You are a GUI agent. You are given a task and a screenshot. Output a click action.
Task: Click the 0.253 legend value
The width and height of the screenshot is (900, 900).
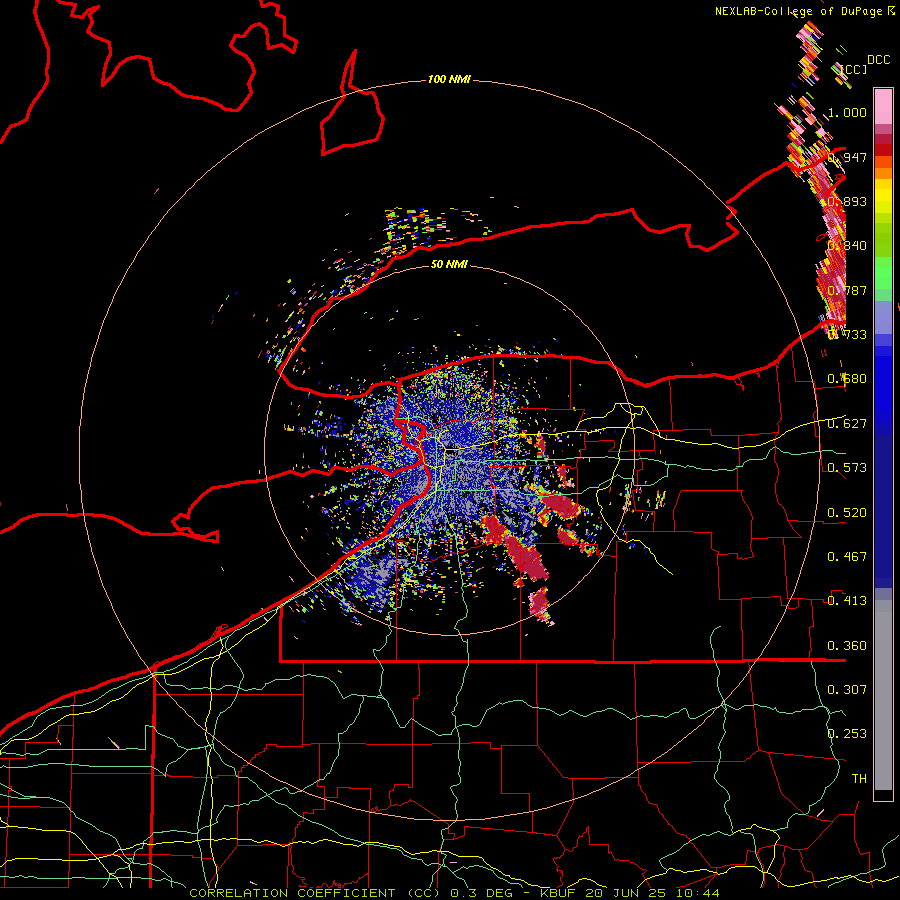coord(847,734)
